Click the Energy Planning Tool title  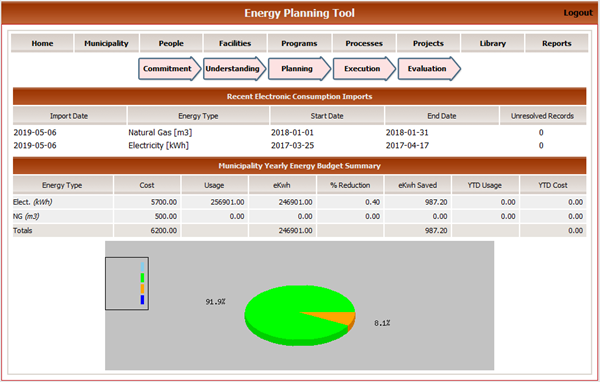point(299,13)
